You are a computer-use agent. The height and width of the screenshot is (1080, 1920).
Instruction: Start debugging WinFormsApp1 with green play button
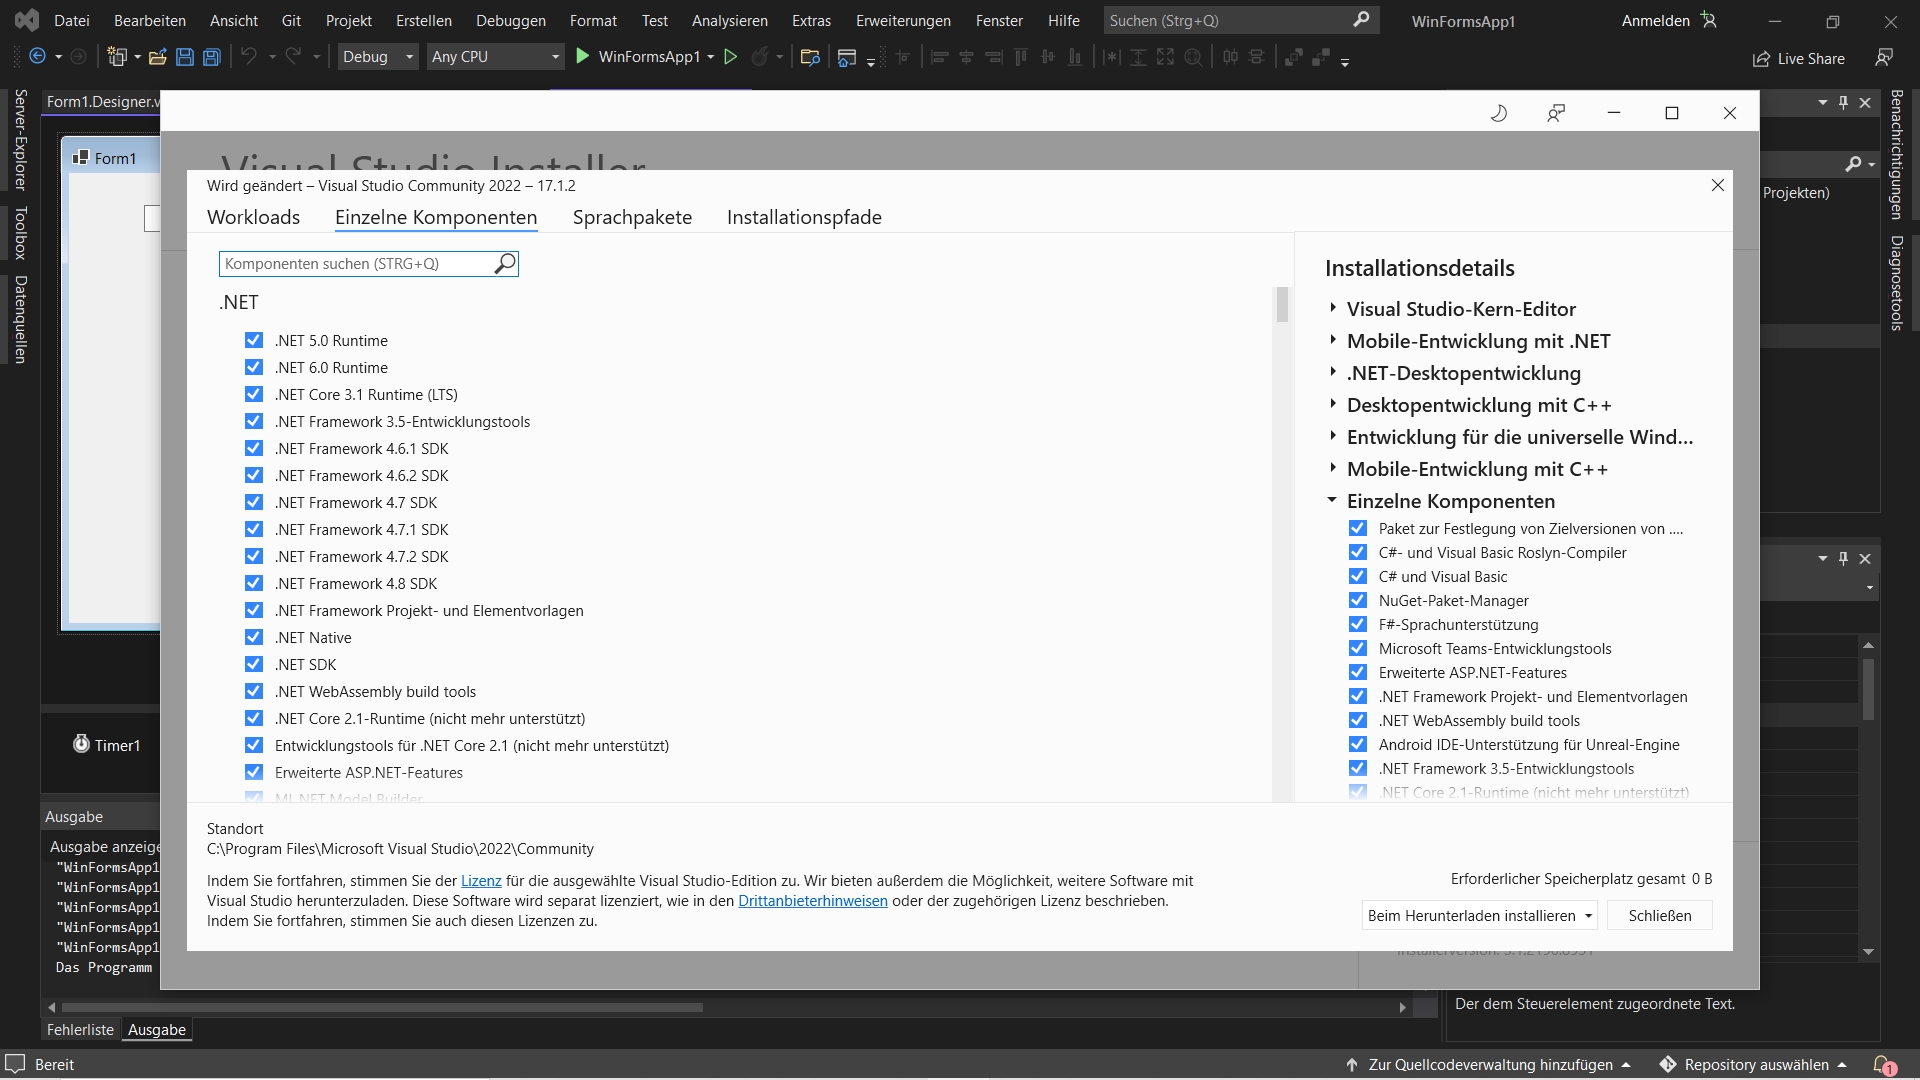click(583, 57)
